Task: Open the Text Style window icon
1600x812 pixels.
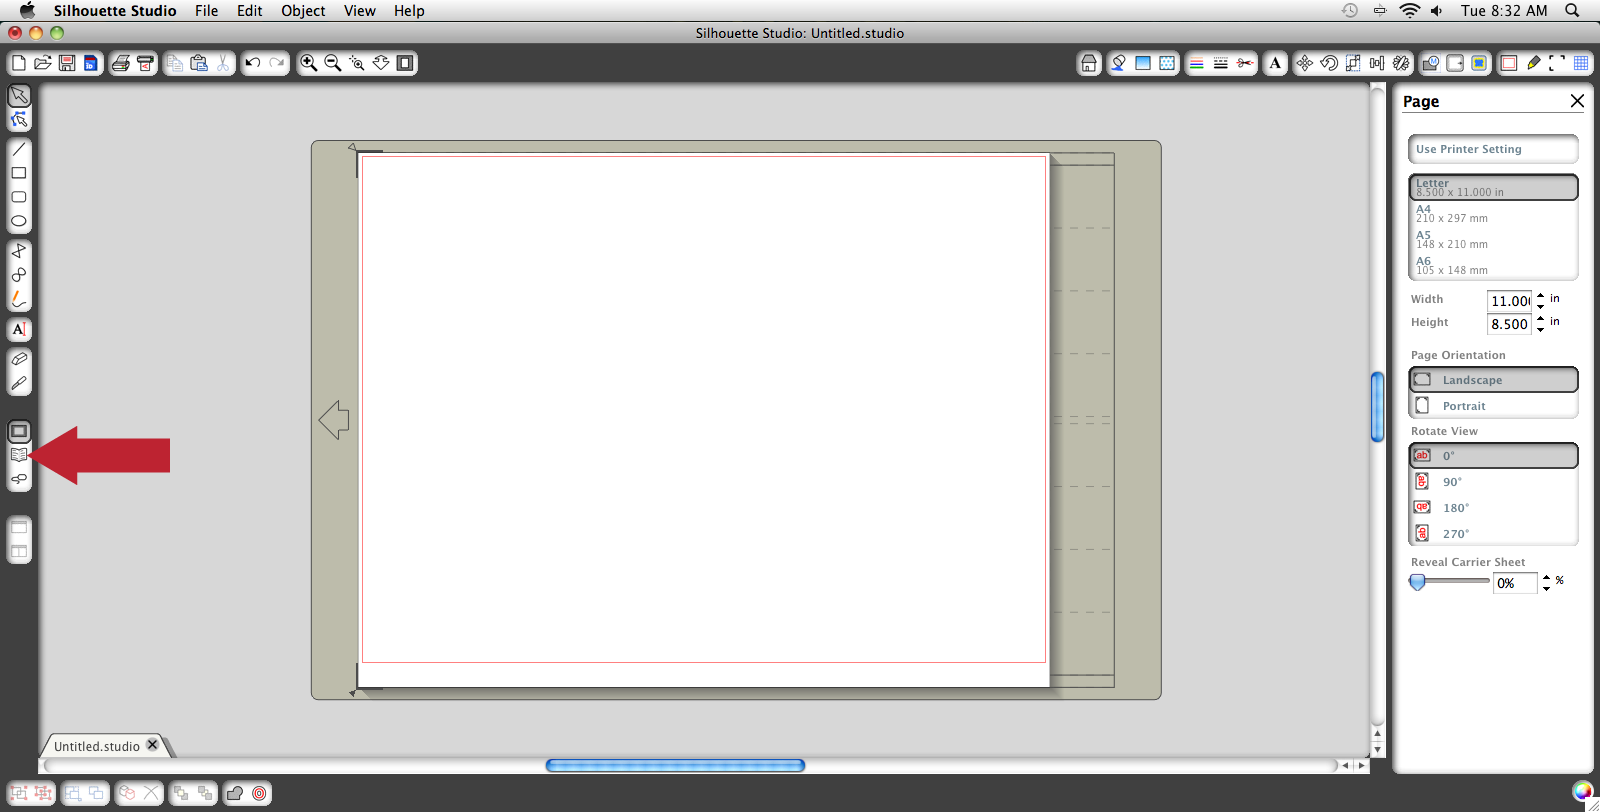Action: [x=1275, y=63]
